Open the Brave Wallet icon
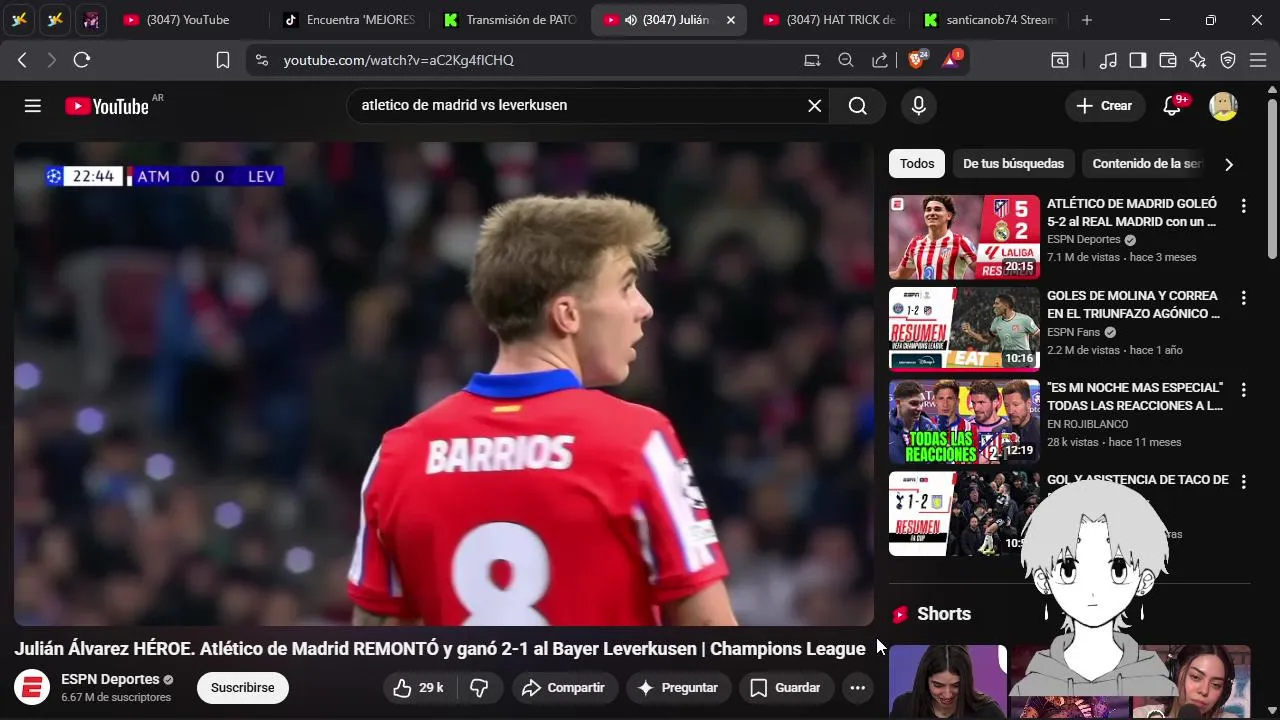The width and height of the screenshot is (1280, 720). (x=1168, y=60)
